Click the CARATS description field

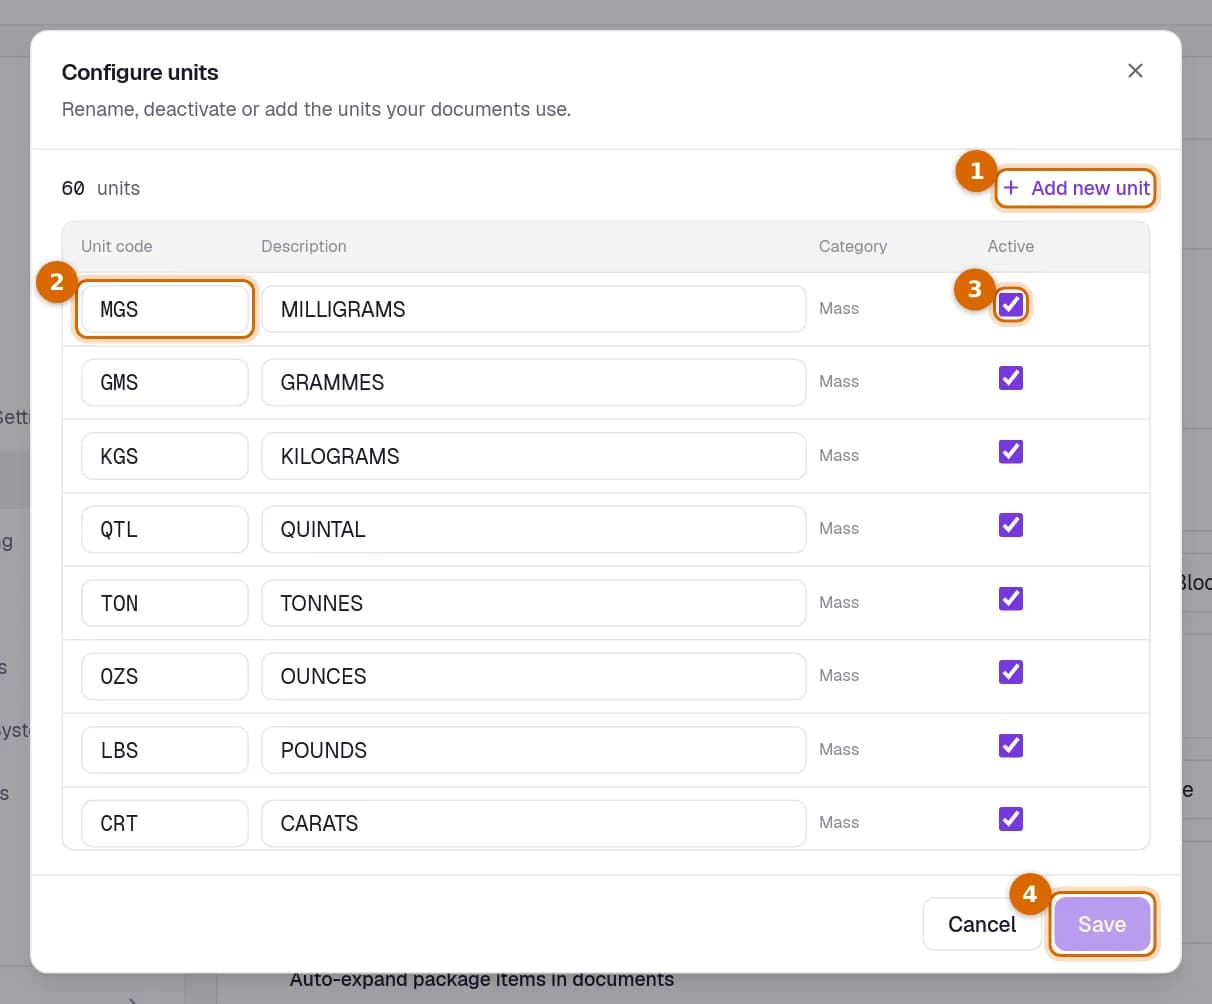click(534, 823)
